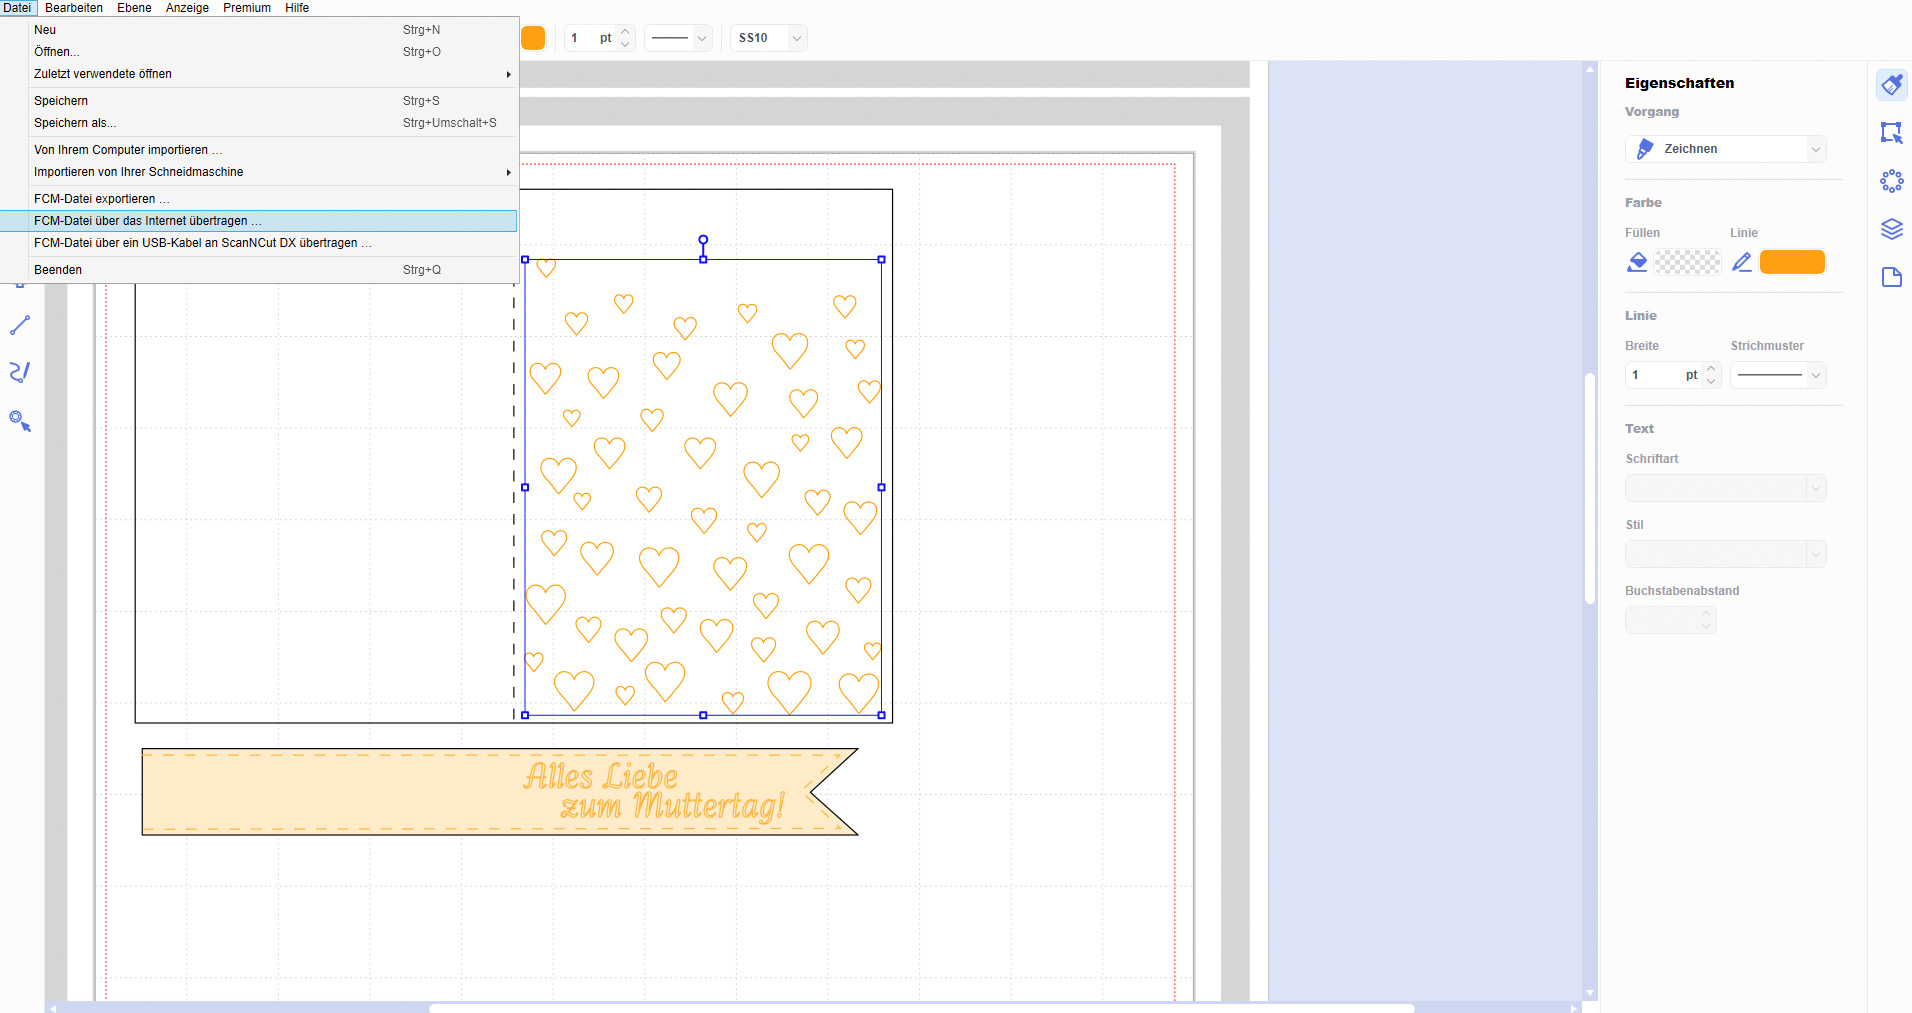Increase the Breite value with up arrow in panel
This screenshot has width=1912, height=1013.
[1711, 369]
